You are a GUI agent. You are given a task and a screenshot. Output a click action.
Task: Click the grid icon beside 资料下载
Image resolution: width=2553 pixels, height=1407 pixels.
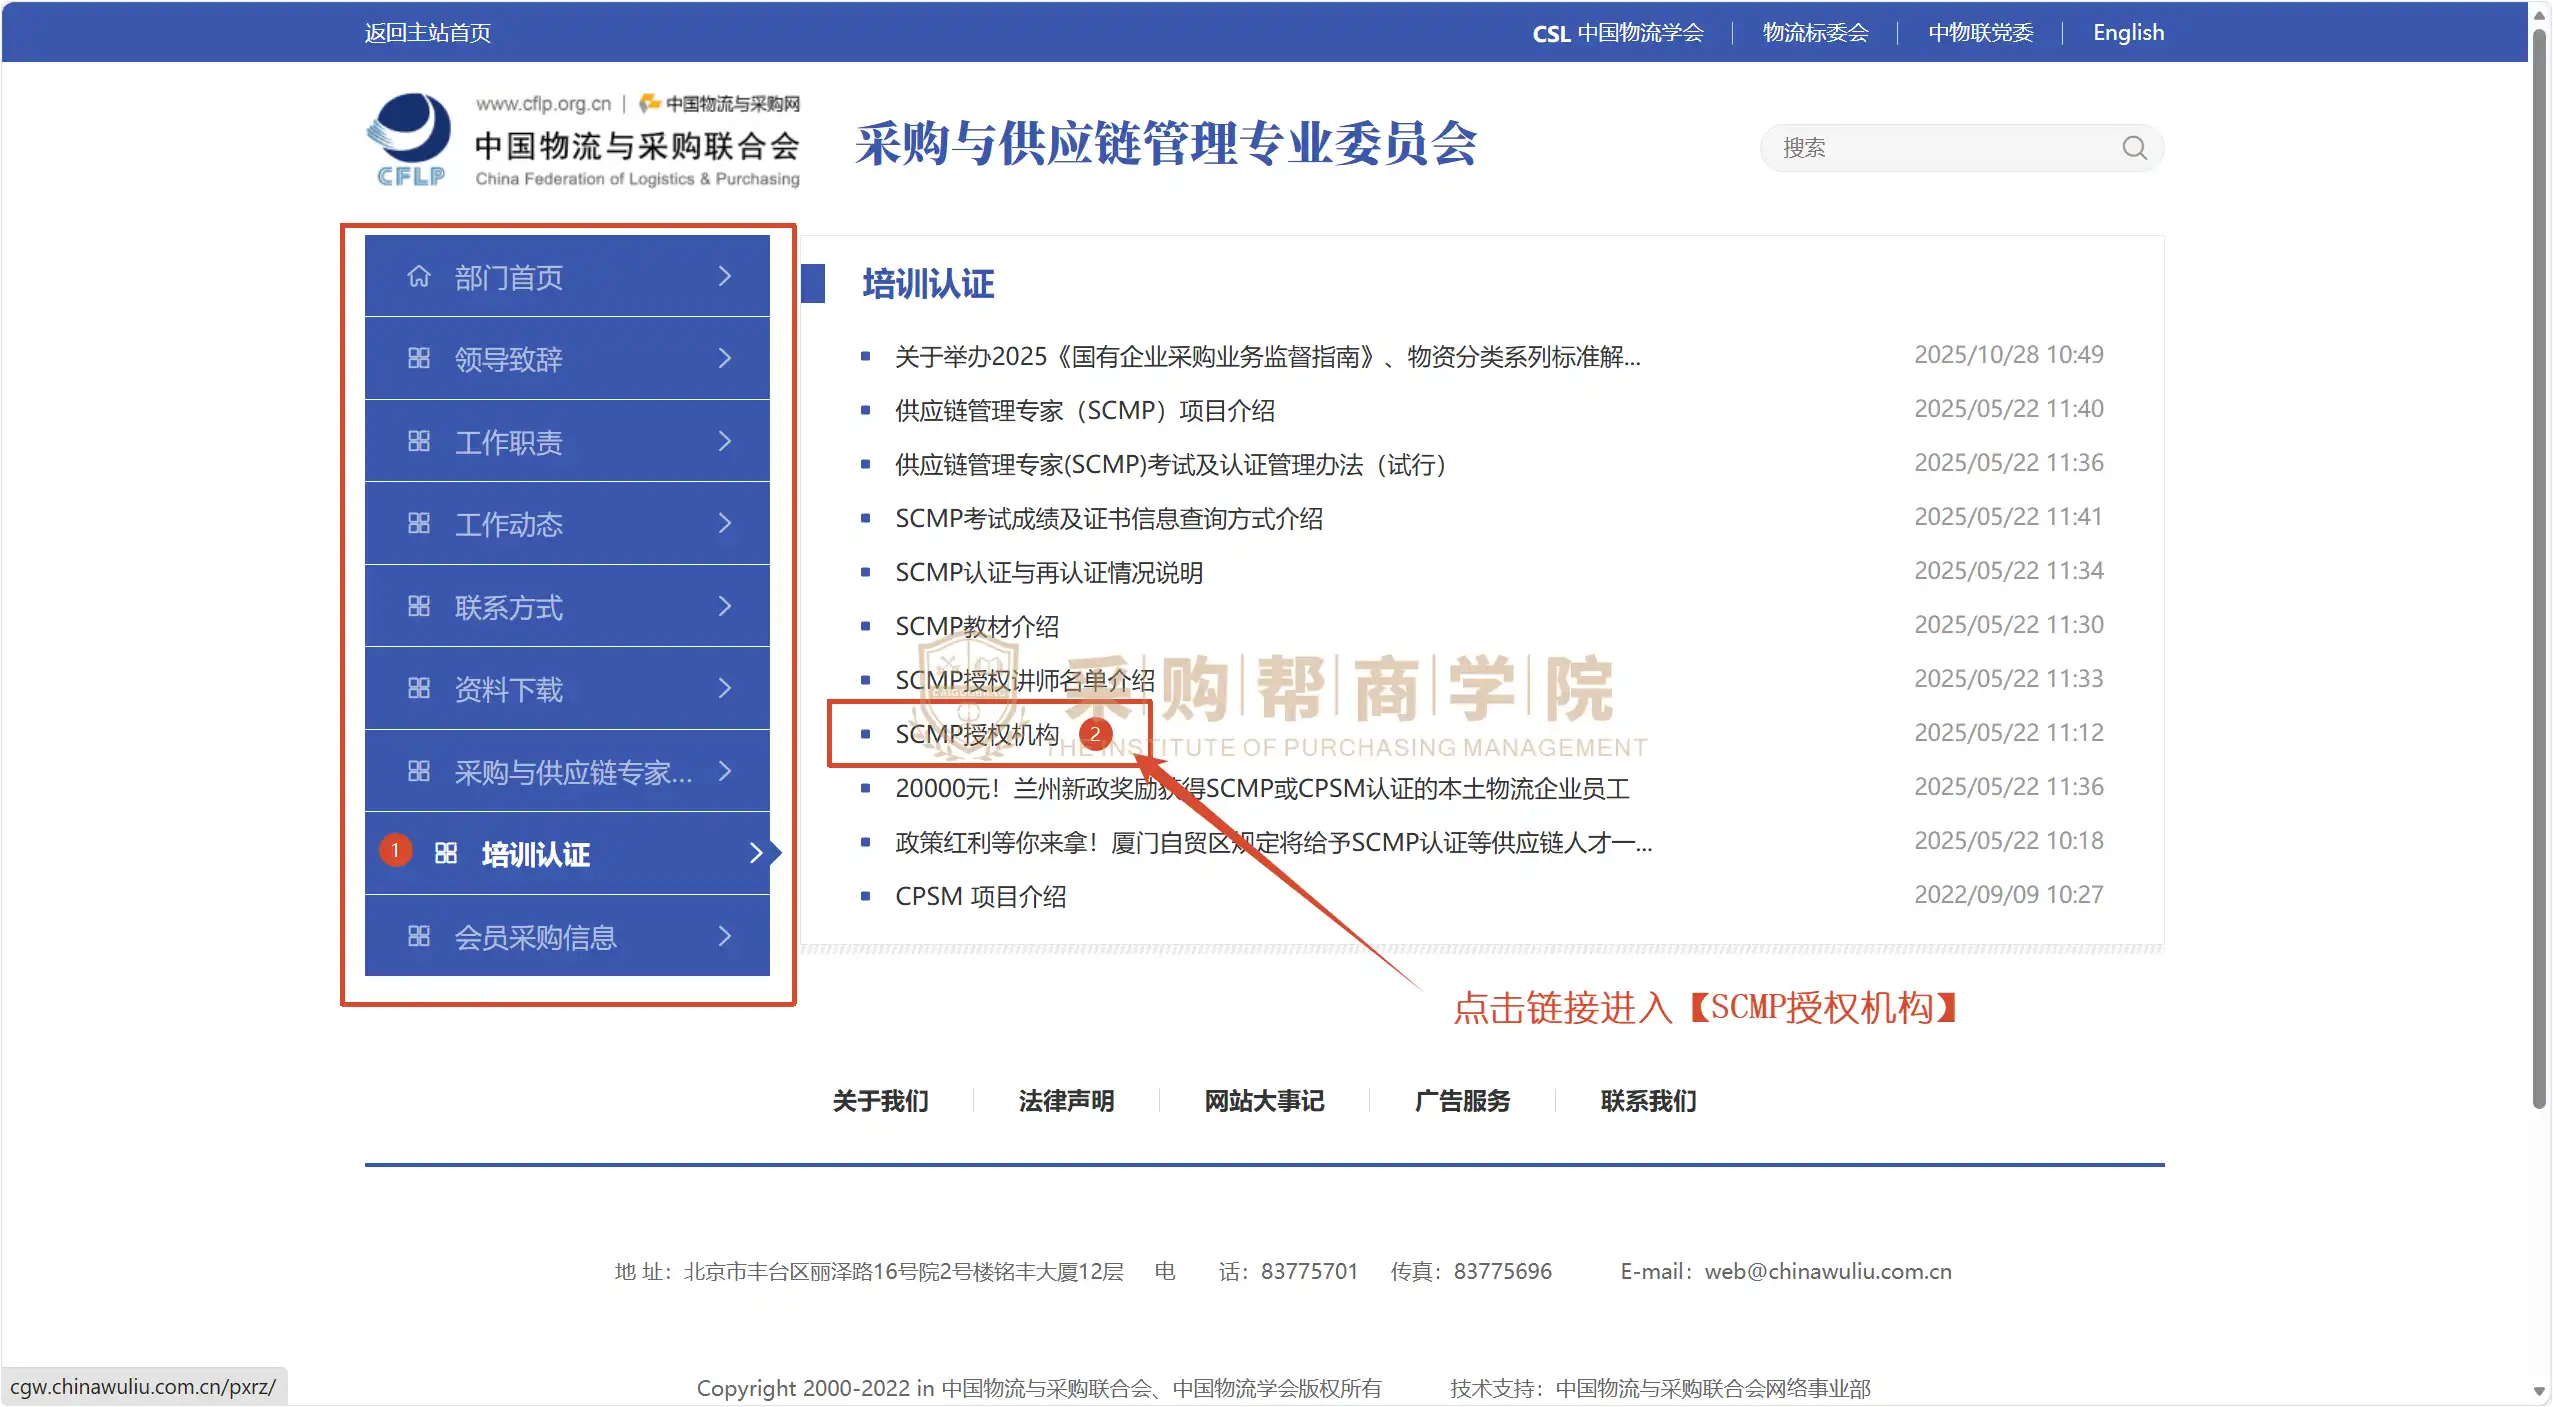[x=419, y=688]
